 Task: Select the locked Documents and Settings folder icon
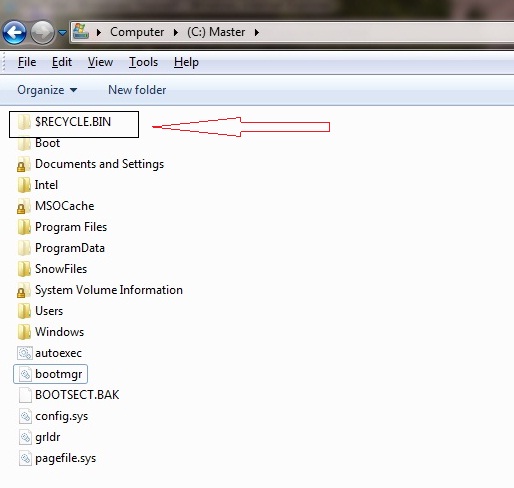click(24, 164)
